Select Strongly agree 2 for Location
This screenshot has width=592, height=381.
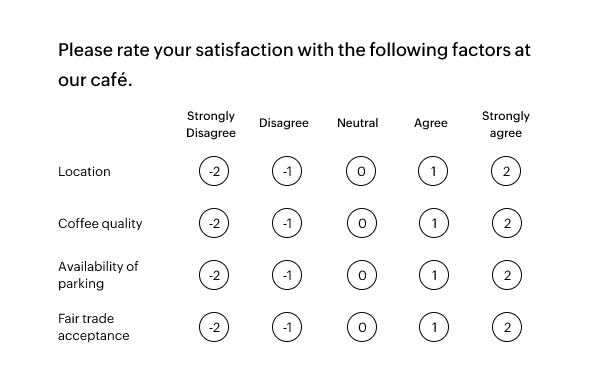coord(506,171)
